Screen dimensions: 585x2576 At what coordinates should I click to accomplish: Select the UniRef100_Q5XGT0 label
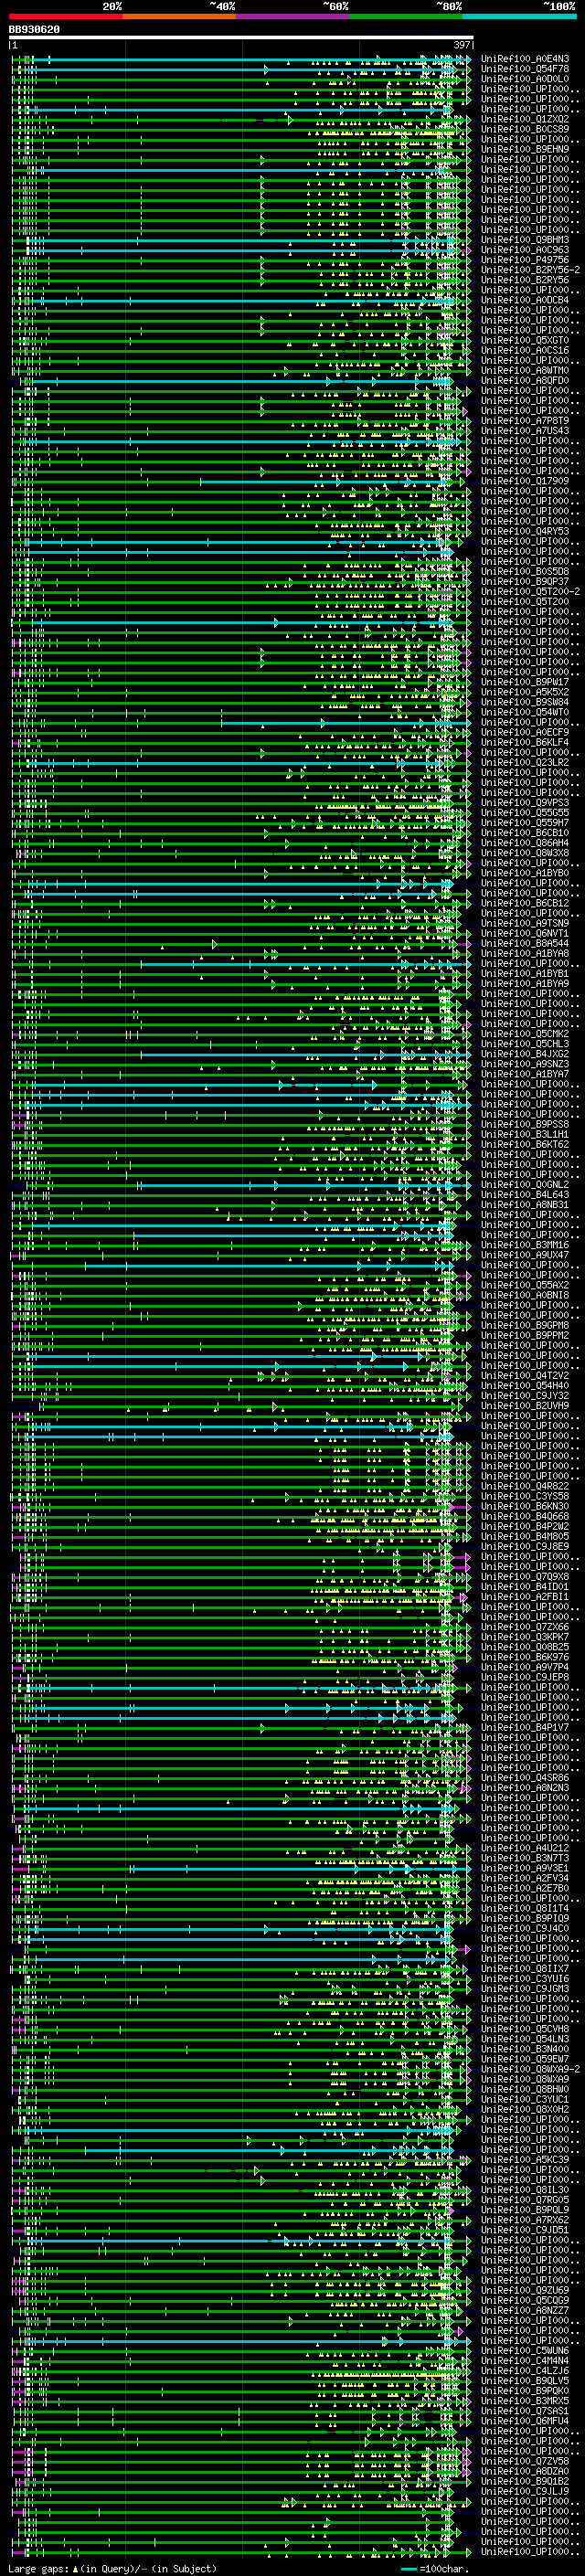[524, 340]
